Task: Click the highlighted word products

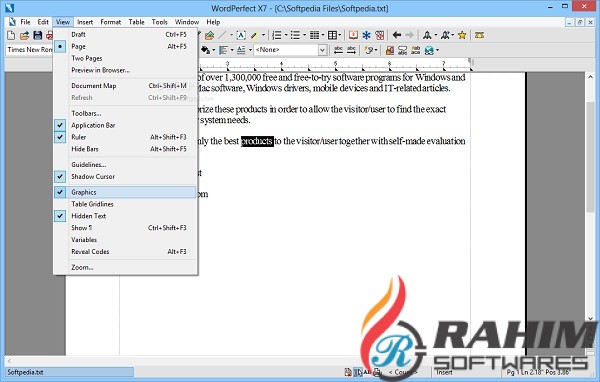Action: click(x=257, y=141)
